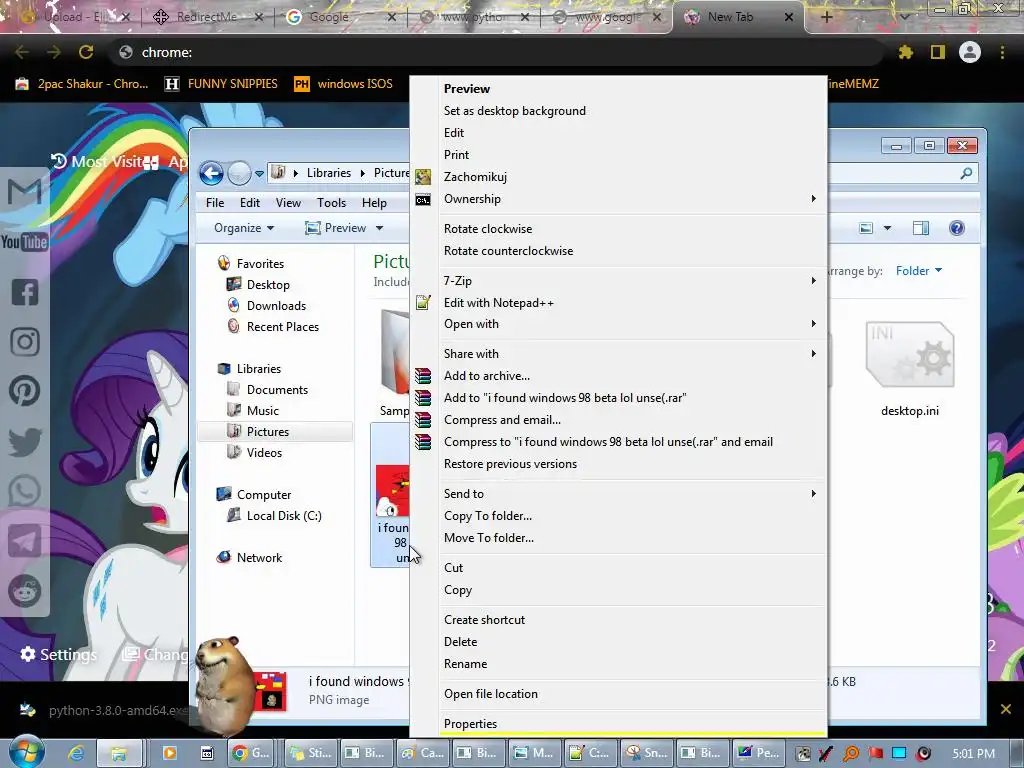Click the Zachomikuj menu entry icon
The height and width of the screenshot is (768, 1024).
coord(423,177)
